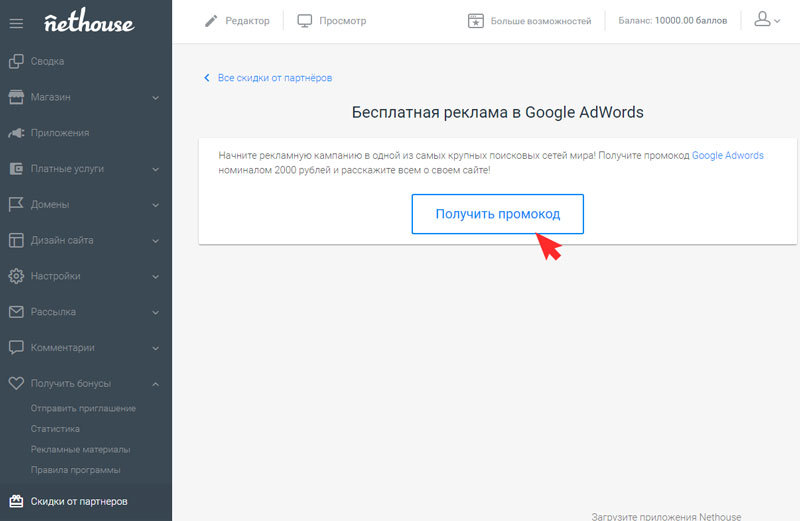Image resolution: width=800 pixels, height=521 pixels.
Task: Open the account dropdown arrow
Action: click(777, 21)
